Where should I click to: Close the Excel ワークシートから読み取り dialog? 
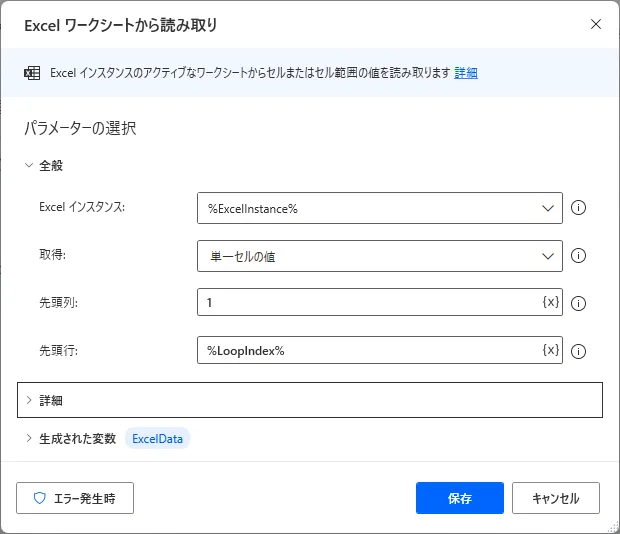(x=596, y=24)
